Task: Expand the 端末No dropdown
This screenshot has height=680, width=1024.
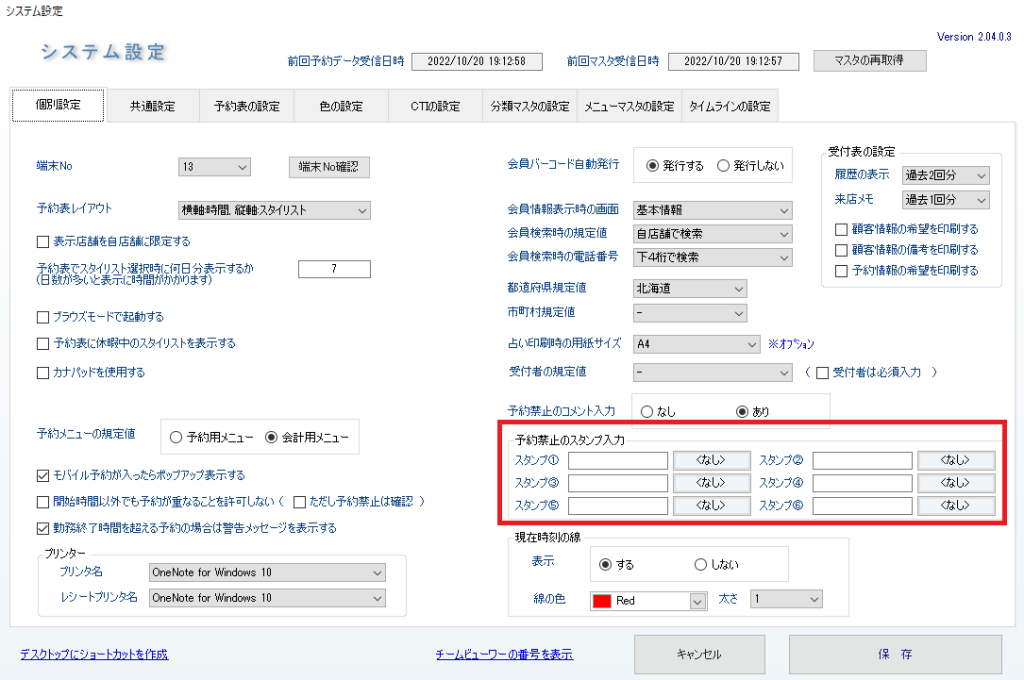Action: 214,166
